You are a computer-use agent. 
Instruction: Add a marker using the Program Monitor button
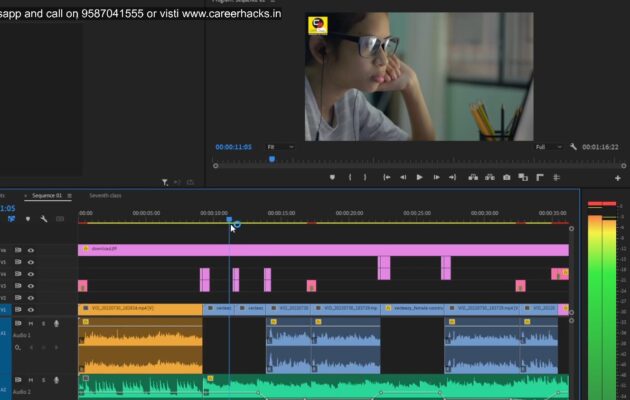coord(333,177)
